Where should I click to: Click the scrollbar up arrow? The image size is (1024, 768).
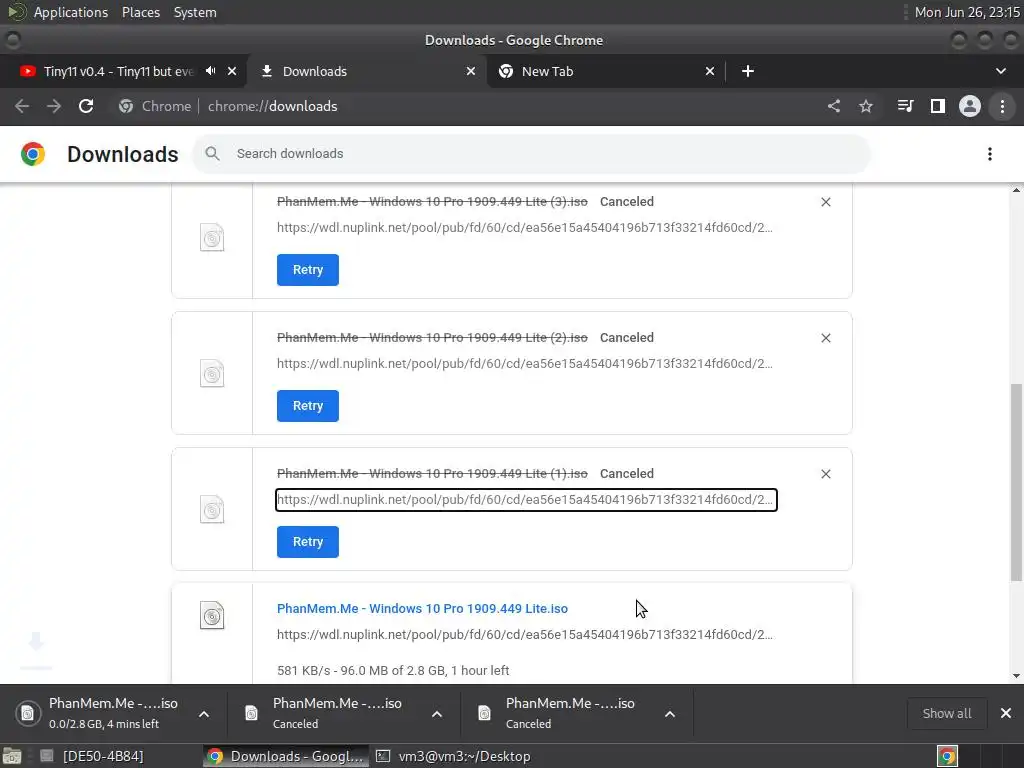pos(1016,190)
